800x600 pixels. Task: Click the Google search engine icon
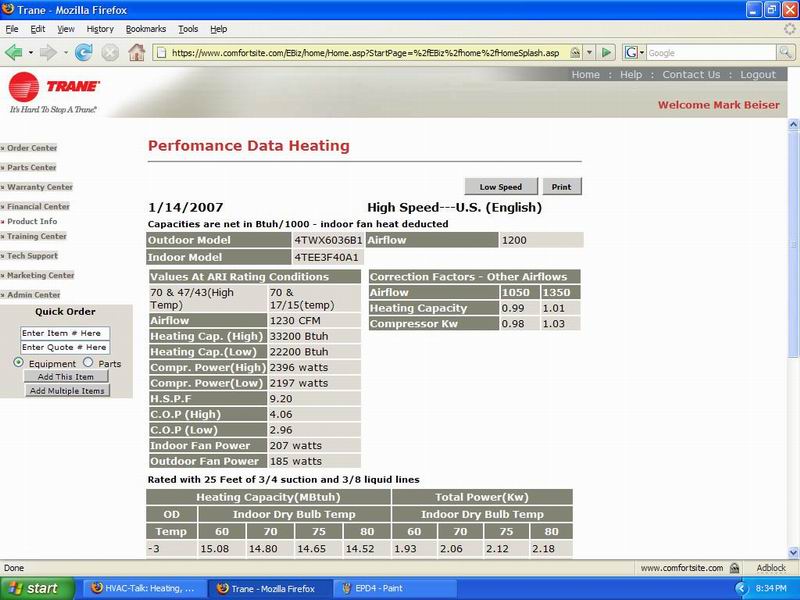(x=633, y=52)
